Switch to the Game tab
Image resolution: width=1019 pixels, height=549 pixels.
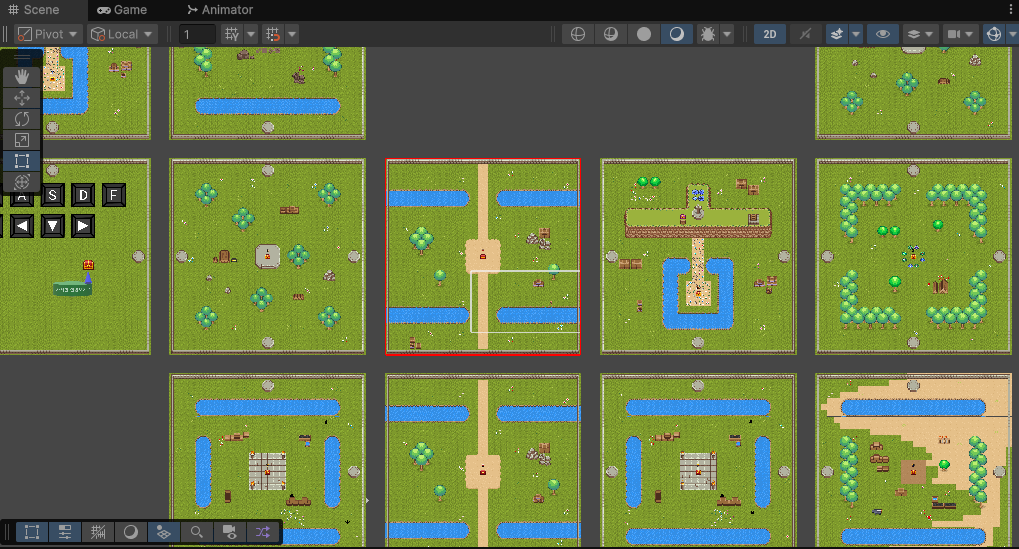pos(122,10)
